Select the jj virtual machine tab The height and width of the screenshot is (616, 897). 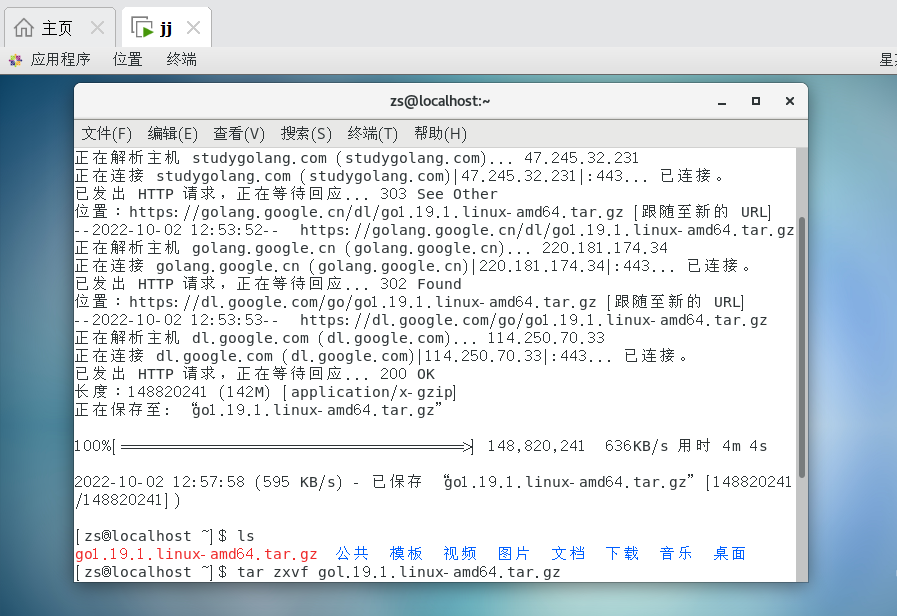coord(166,27)
